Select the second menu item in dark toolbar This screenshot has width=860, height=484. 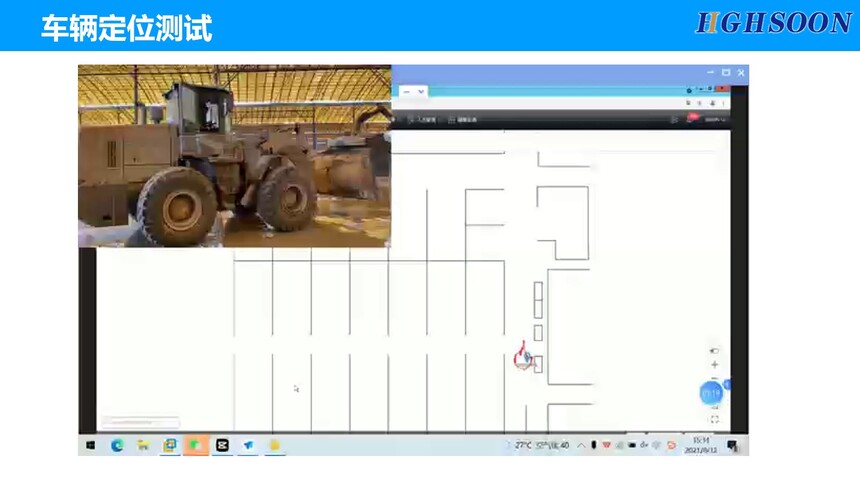[463, 119]
